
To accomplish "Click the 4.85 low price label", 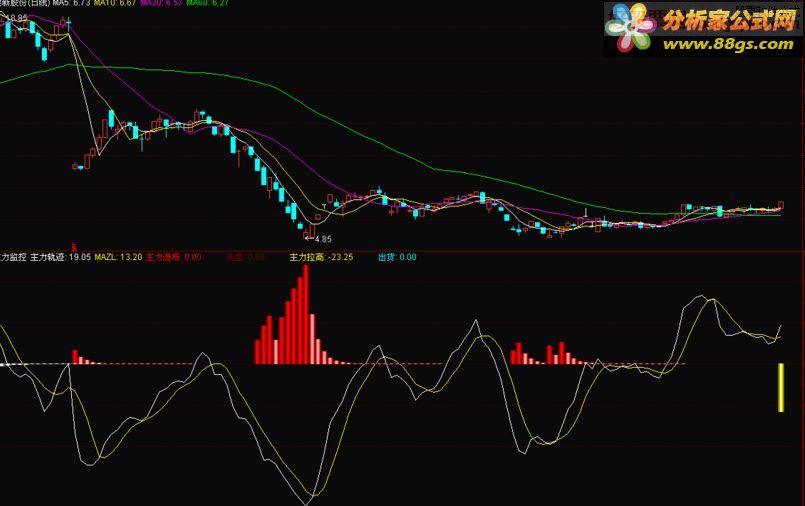I will click(323, 239).
